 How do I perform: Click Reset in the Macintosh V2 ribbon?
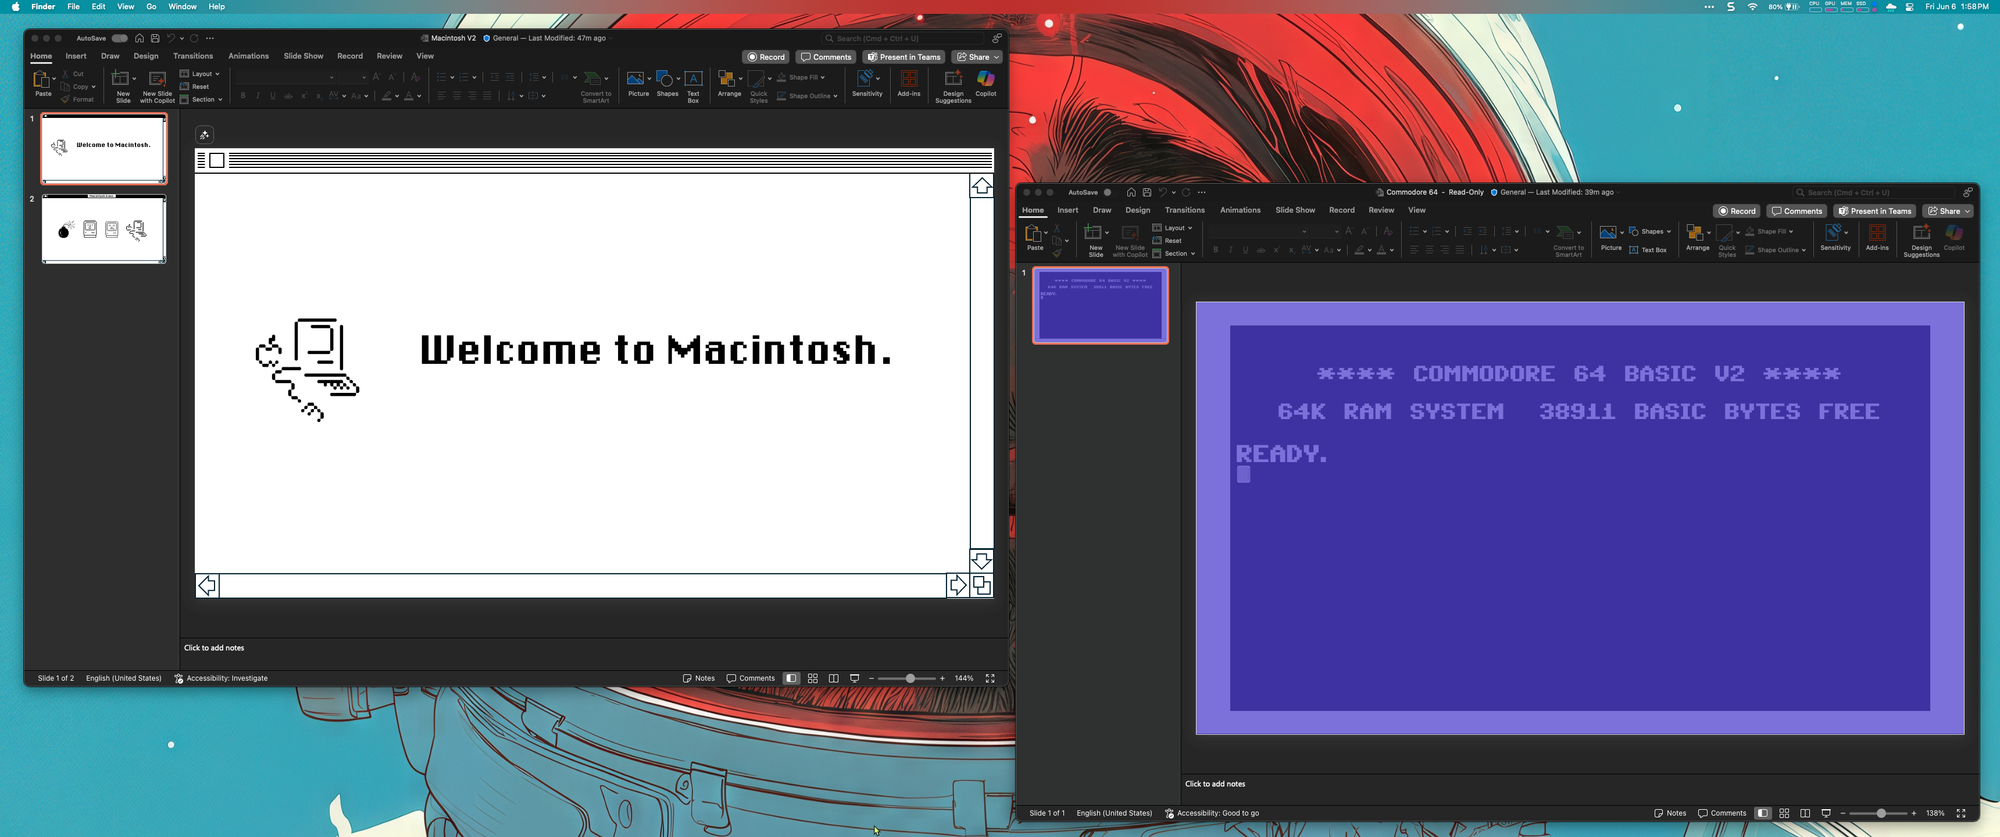(x=195, y=87)
